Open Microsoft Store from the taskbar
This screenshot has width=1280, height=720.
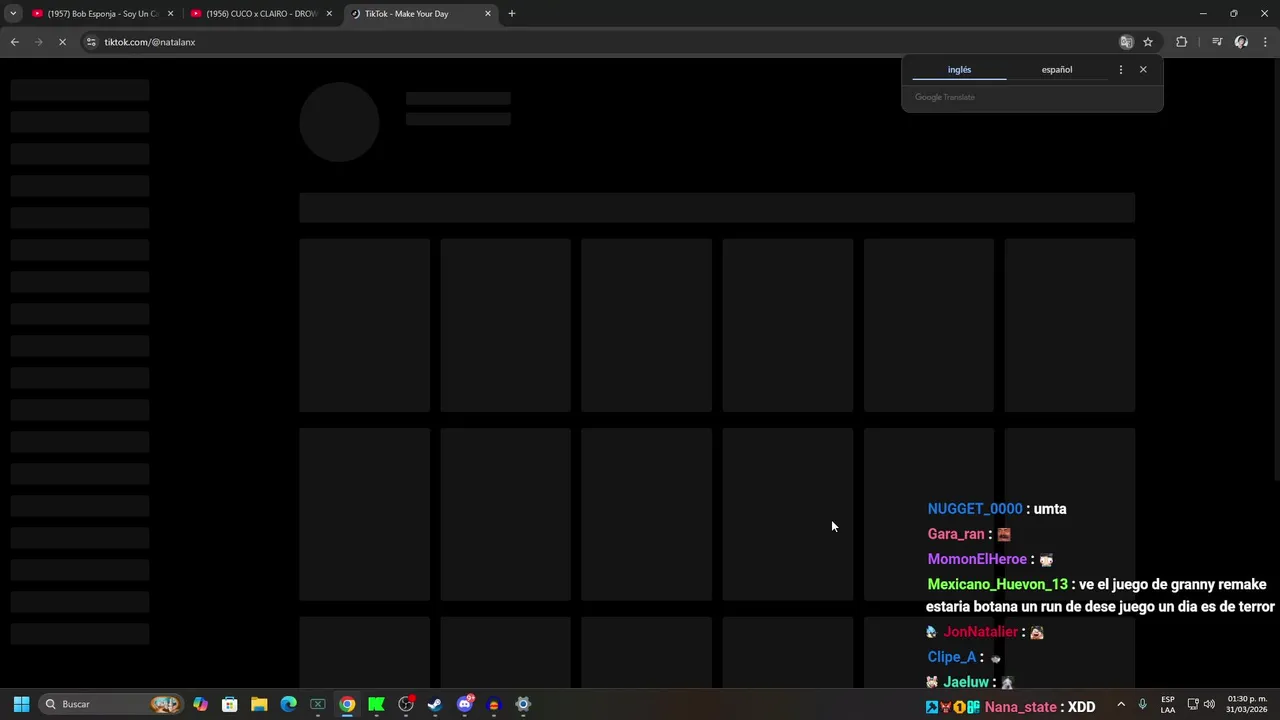click(x=230, y=704)
